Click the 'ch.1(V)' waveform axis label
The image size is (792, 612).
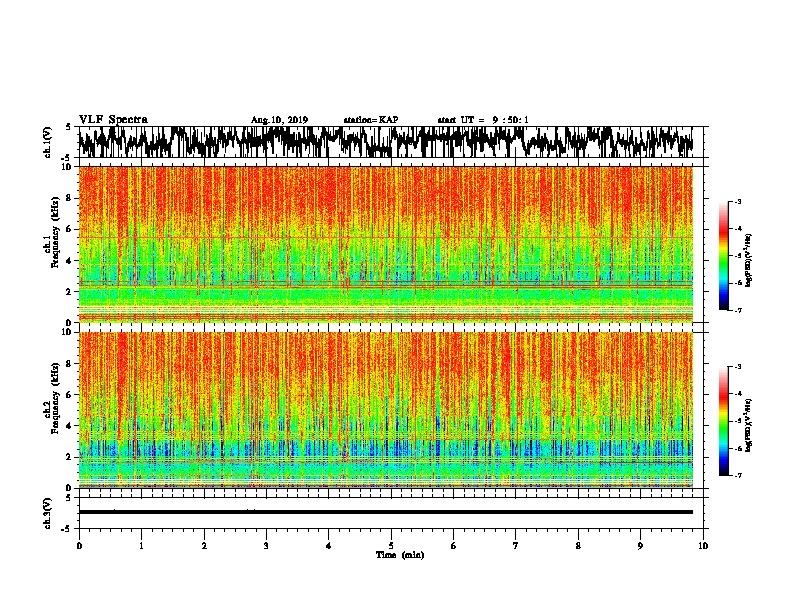47,142
